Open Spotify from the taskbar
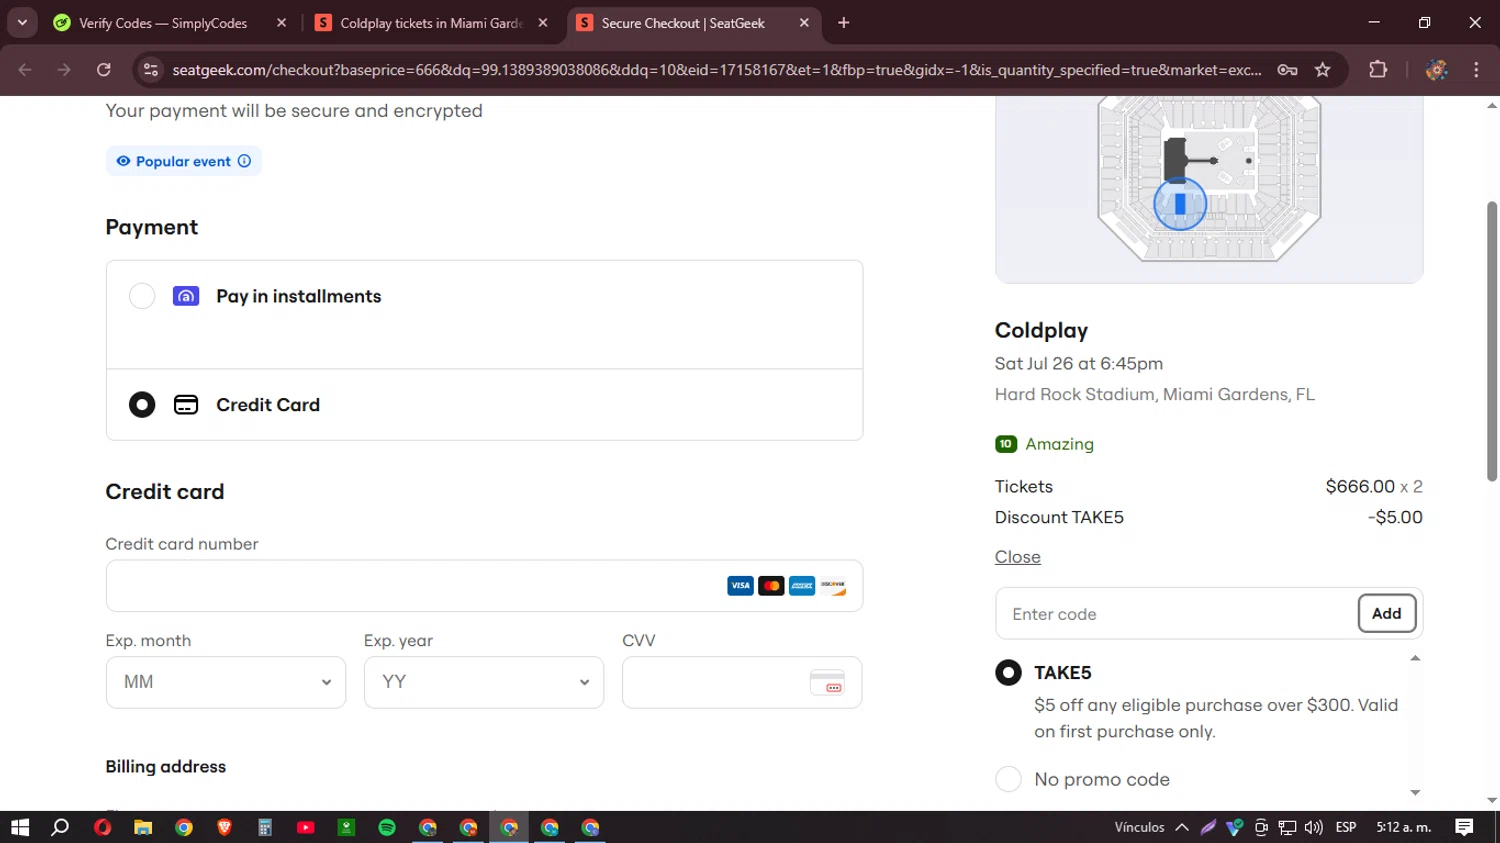This screenshot has width=1500, height=843. point(387,827)
